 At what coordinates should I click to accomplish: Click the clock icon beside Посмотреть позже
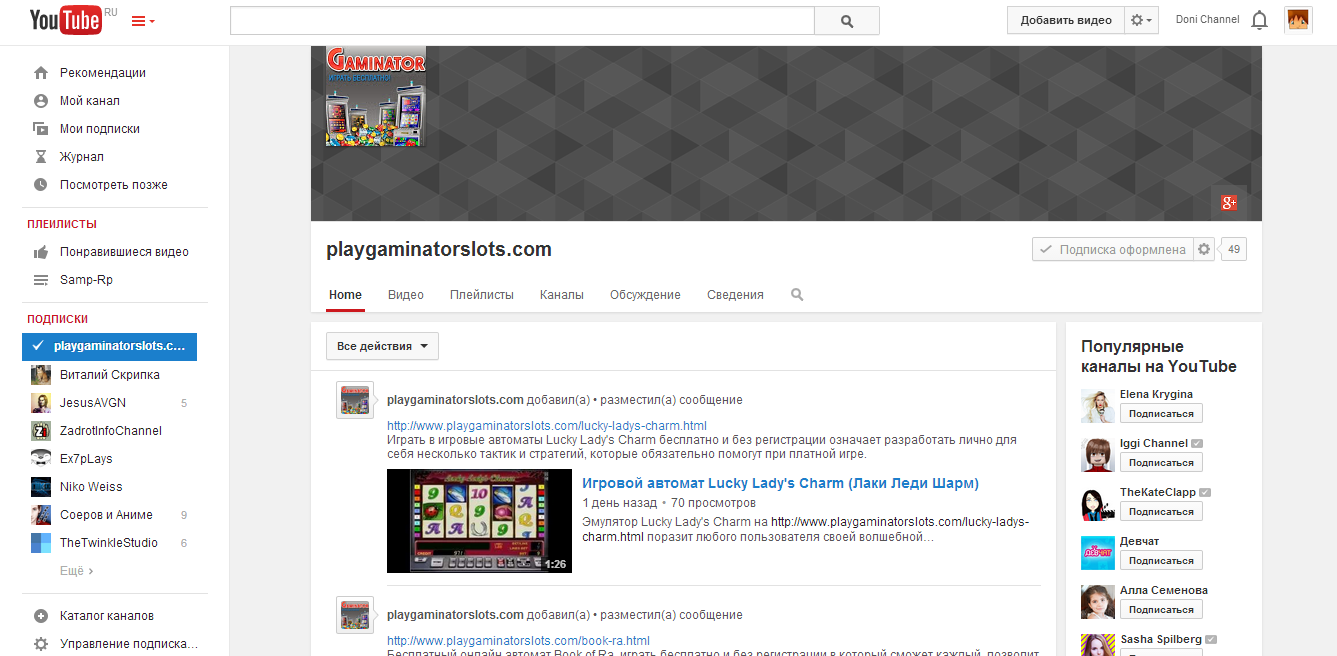pos(41,185)
